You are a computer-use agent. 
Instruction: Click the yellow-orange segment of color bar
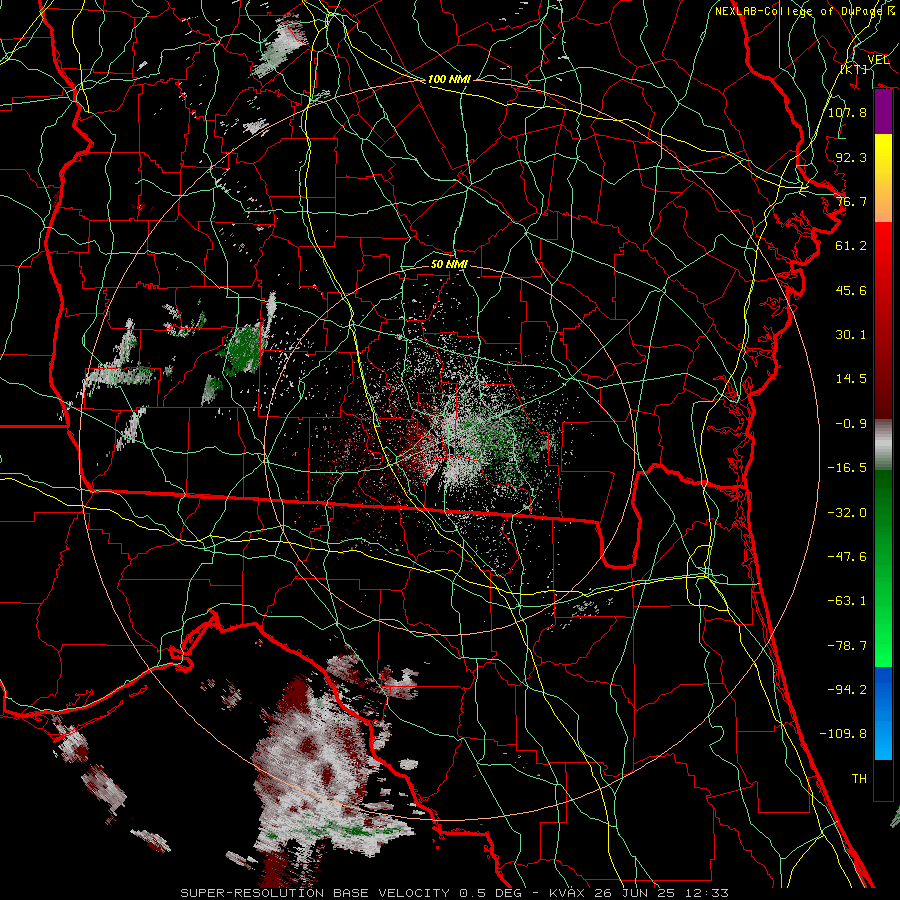tap(883, 178)
